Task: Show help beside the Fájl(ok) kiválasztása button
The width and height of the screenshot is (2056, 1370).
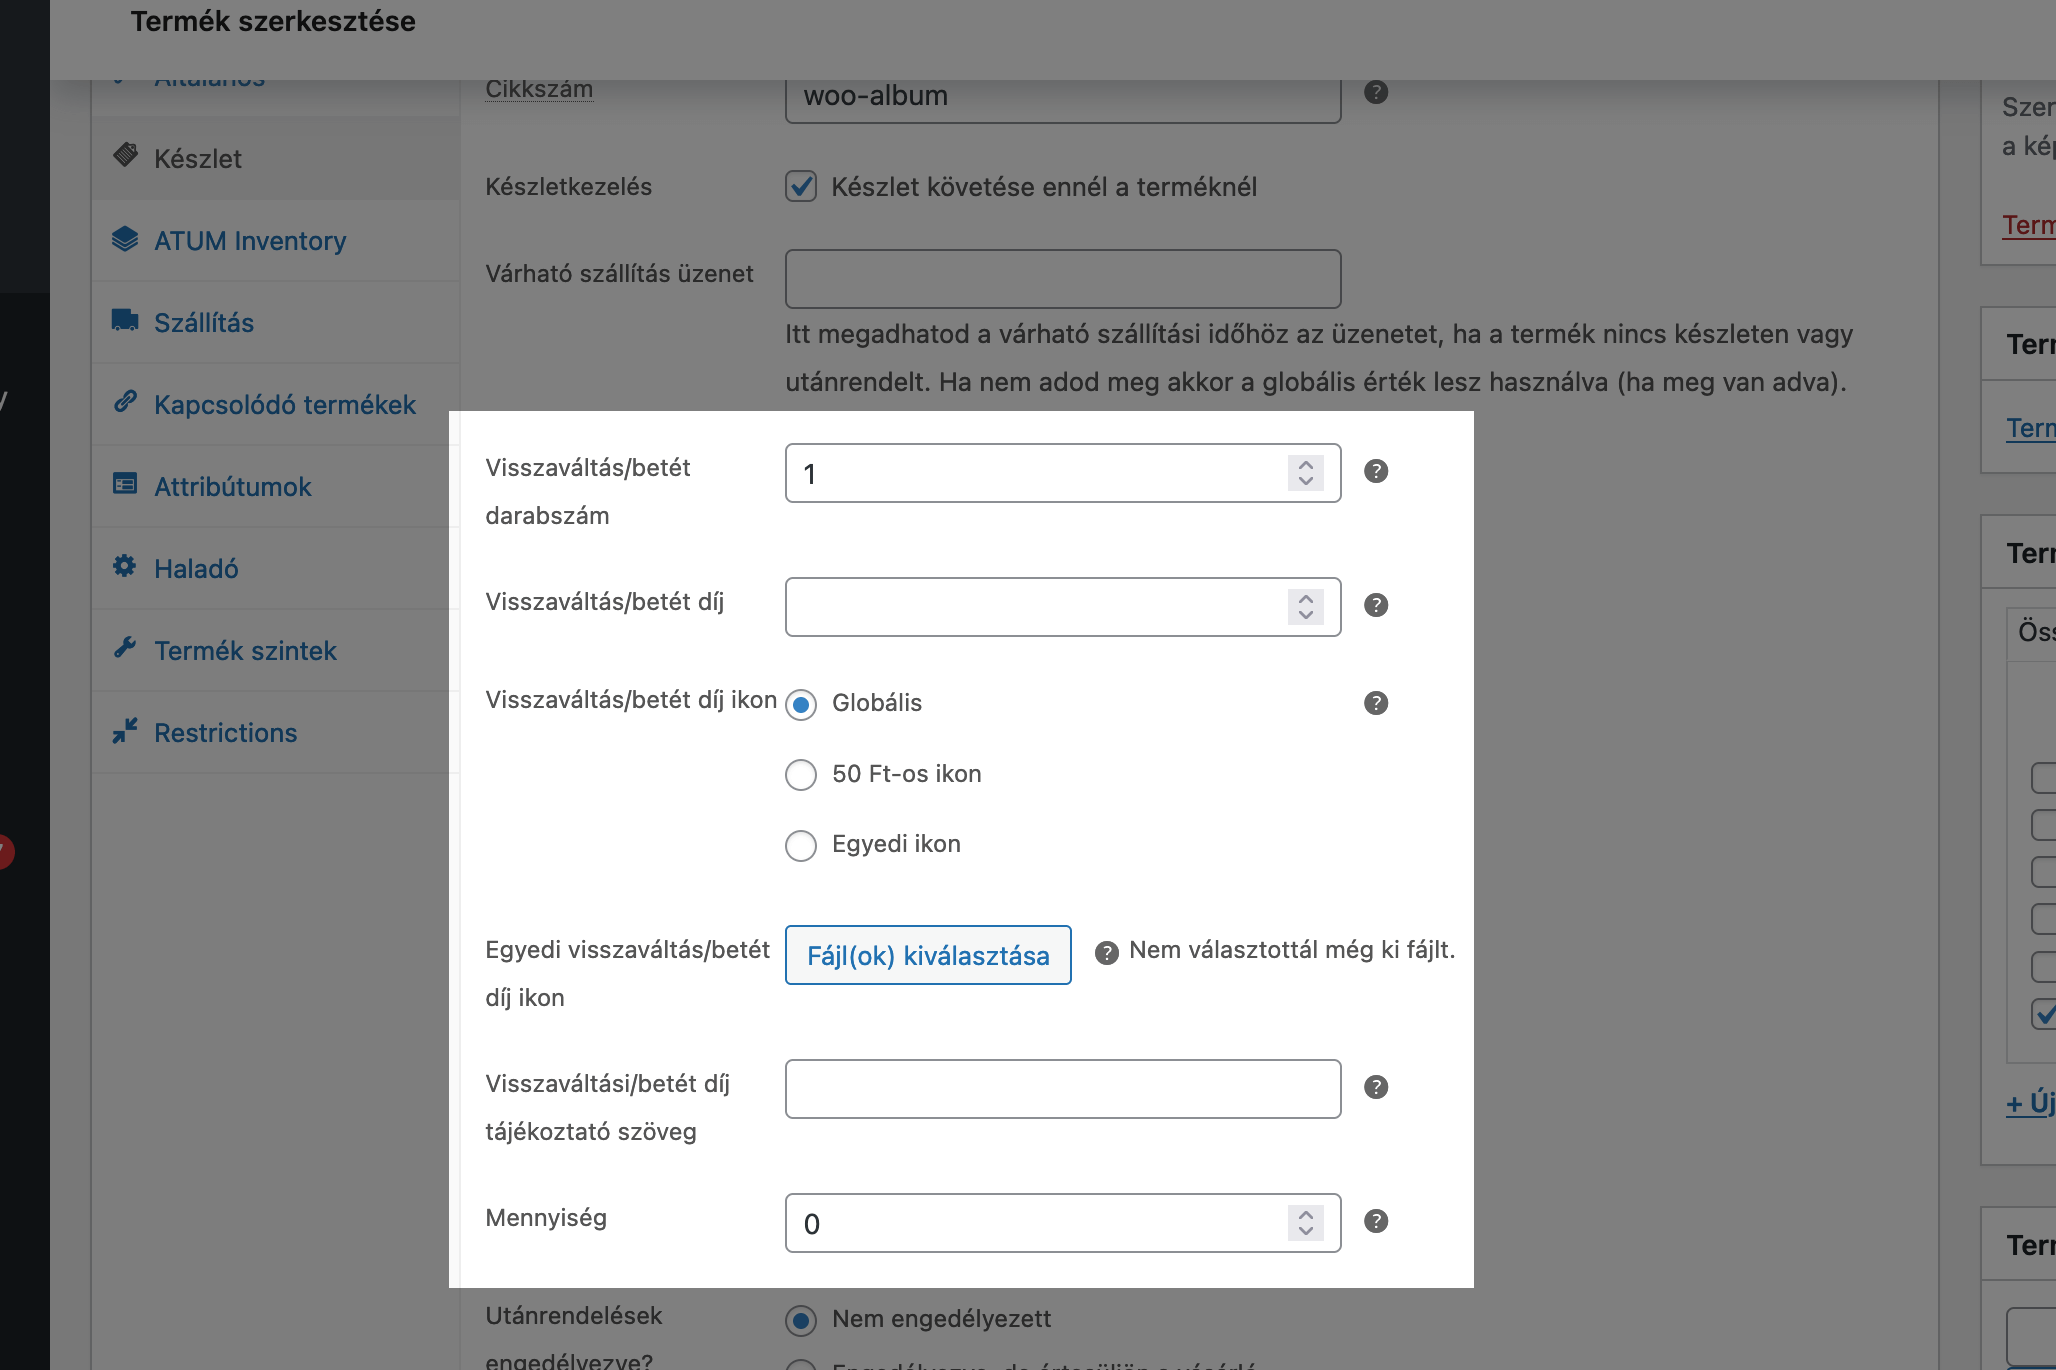Action: [1107, 953]
